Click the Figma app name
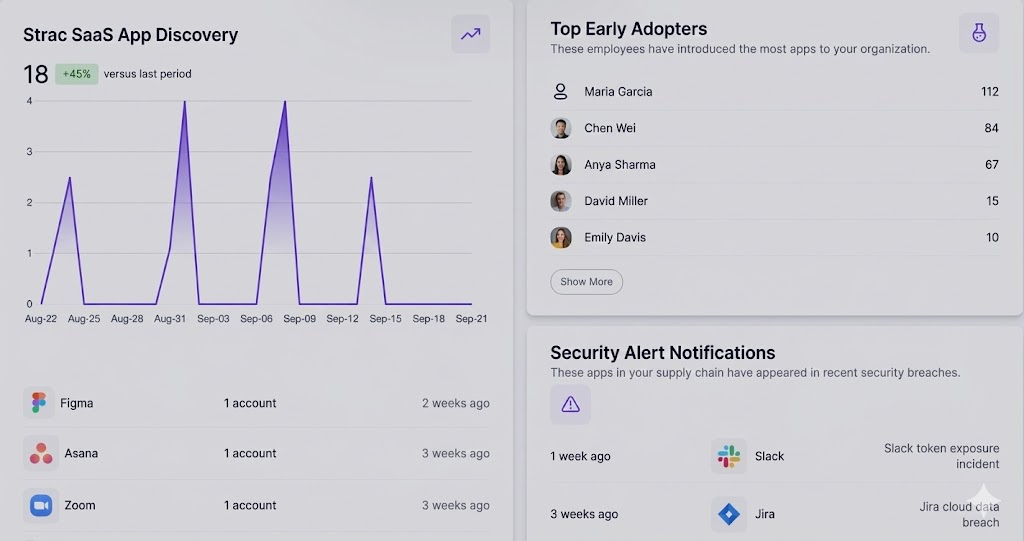The image size is (1024, 541). (76, 403)
